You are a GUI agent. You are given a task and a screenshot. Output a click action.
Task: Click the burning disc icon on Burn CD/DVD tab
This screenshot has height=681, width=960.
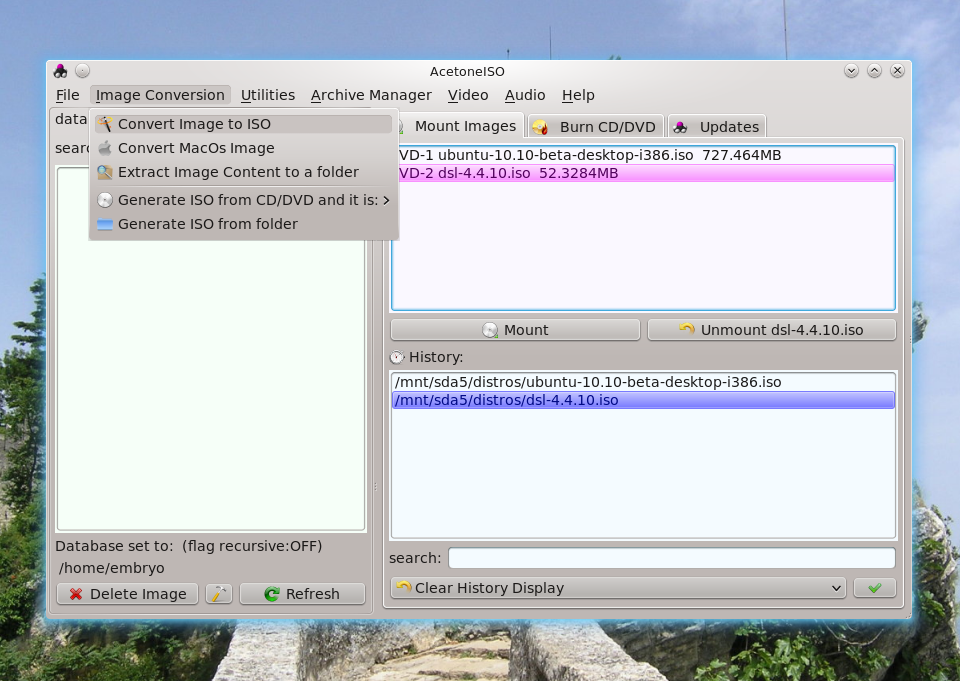tap(540, 127)
